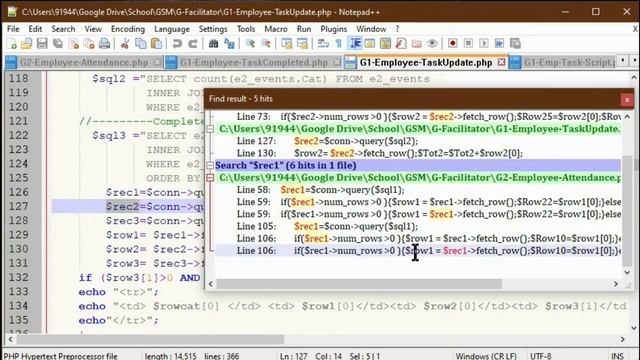Open the Plugins menu

(333, 29)
